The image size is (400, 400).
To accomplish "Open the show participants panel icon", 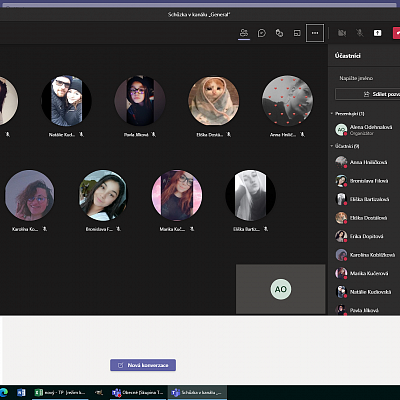I will (244, 33).
